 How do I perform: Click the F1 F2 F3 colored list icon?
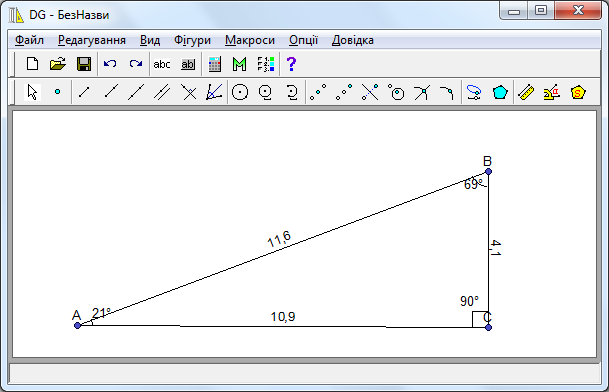pyautogui.click(x=266, y=64)
